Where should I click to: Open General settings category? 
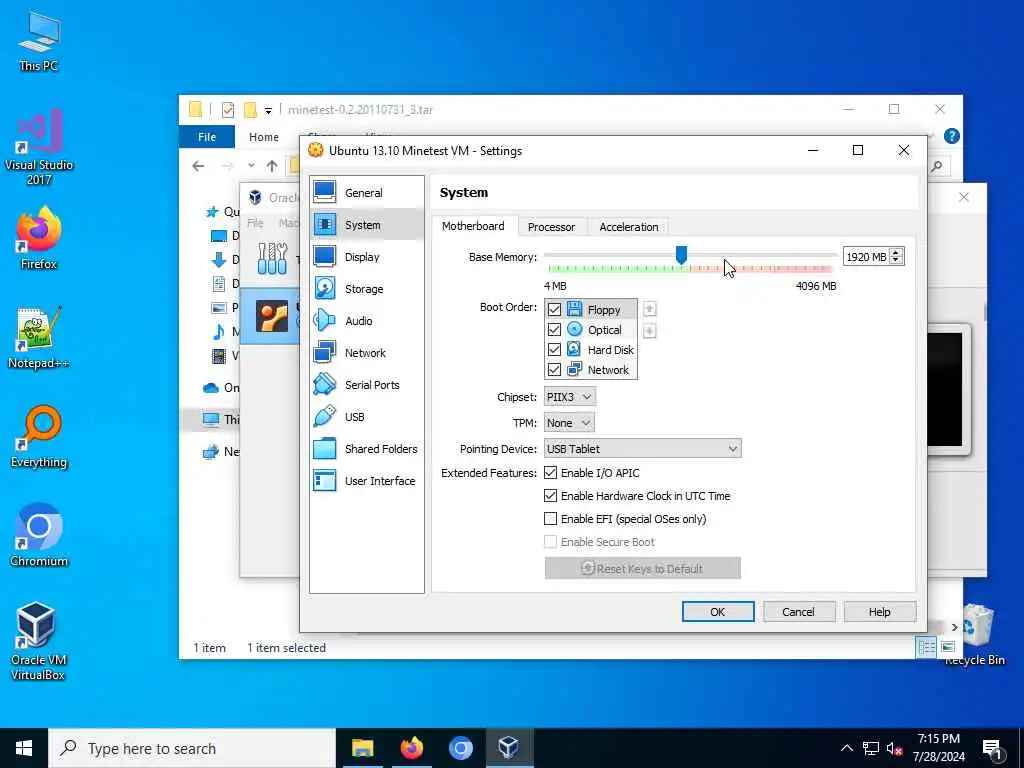[x=366, y=193]
